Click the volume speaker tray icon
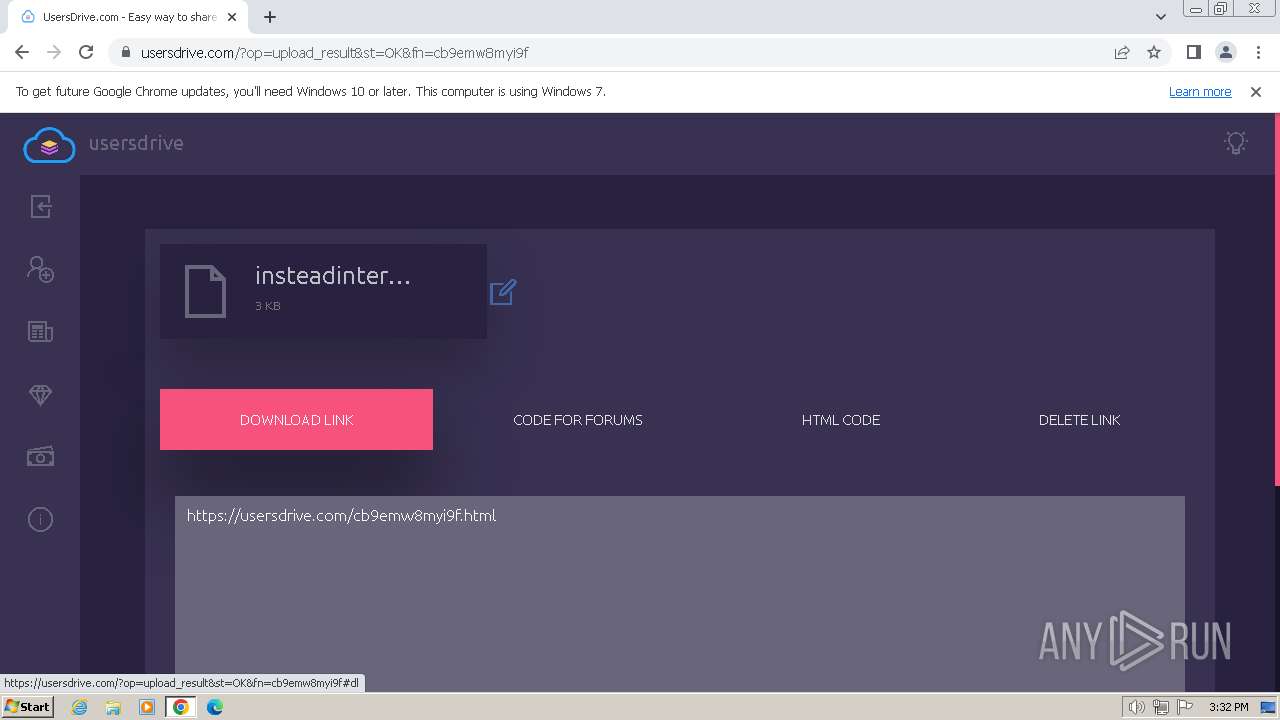 point(1137,707)
